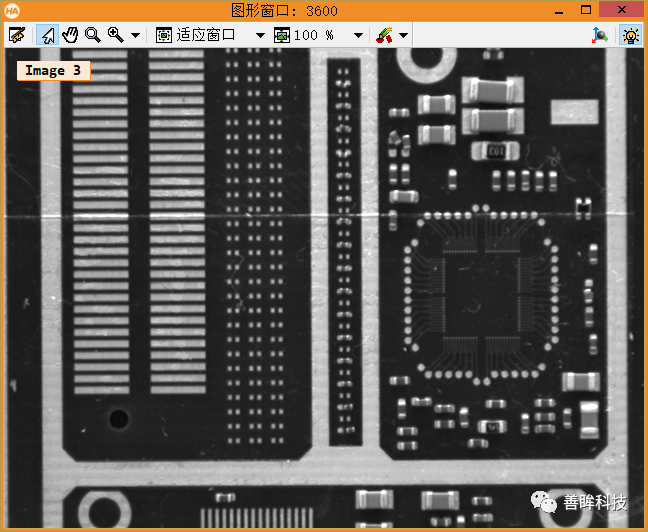The height and width of the screenshot is (532, 648).
Task: Click the 适应窗口 label
Action: [205, 35]
